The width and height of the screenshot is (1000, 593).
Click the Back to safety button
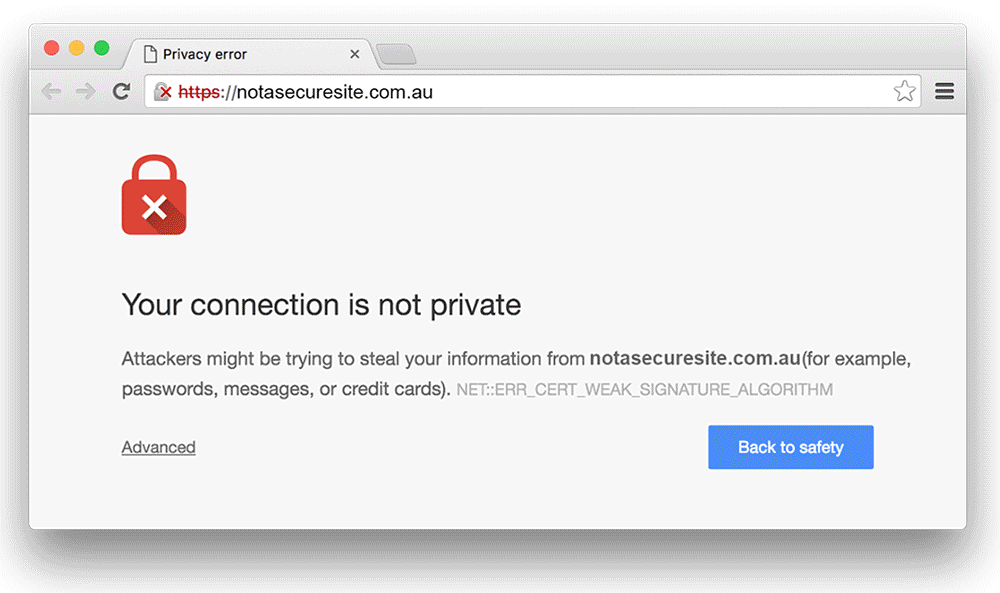click(790, 447)
